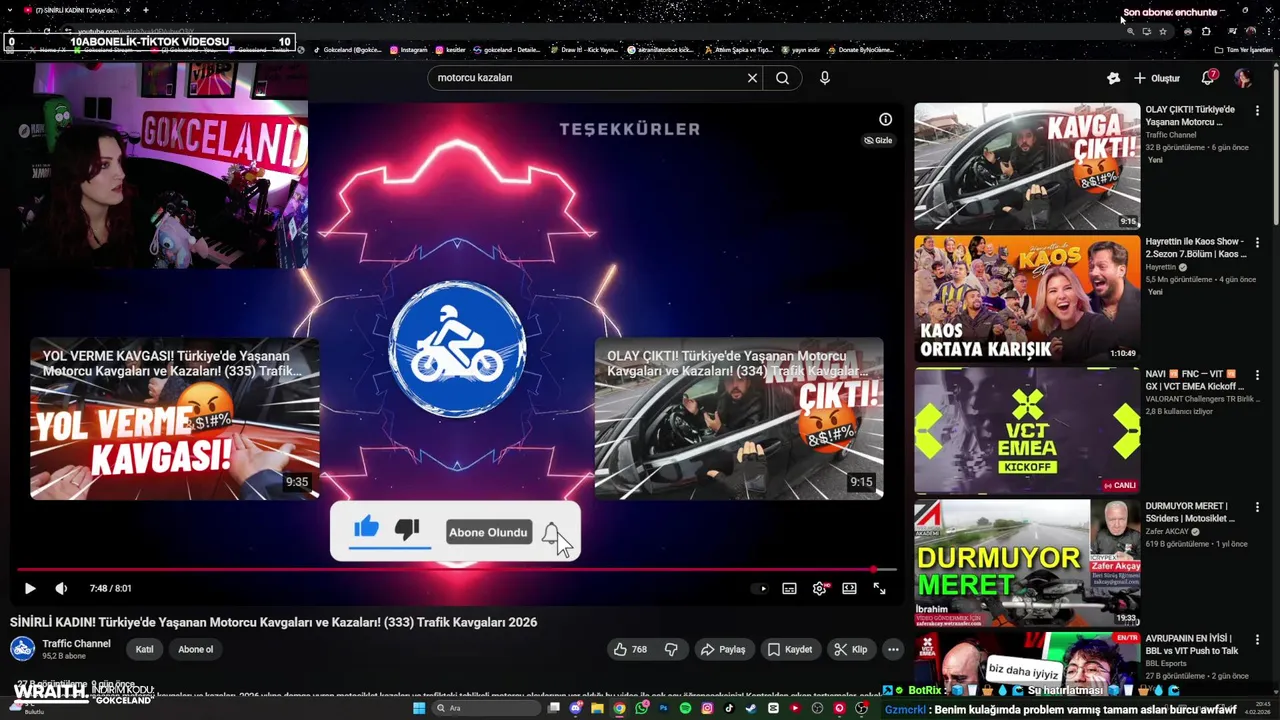Hide end screen with Gizle button
This screenshot has width=1280, height=720.
(878, 140)
